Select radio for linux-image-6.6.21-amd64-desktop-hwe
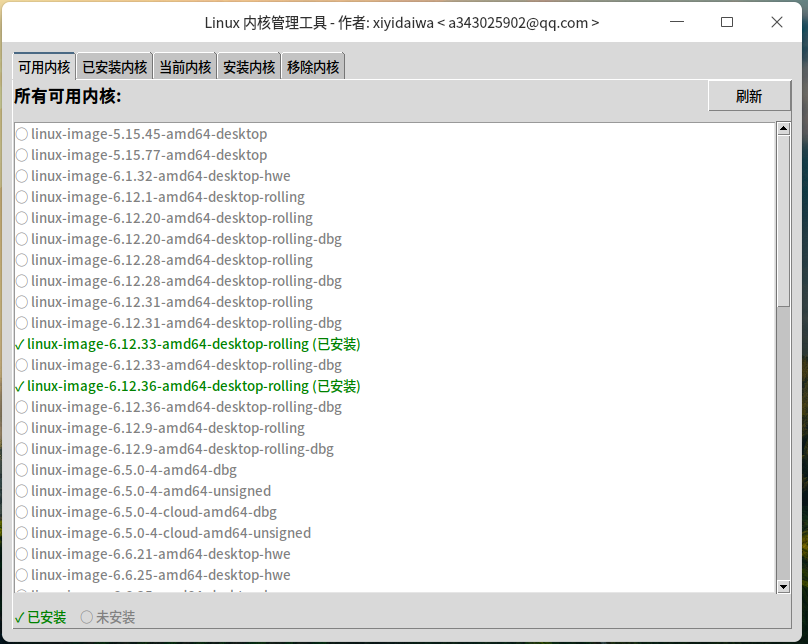This screenshot has width=808, height=644. [x=22, y=554]
